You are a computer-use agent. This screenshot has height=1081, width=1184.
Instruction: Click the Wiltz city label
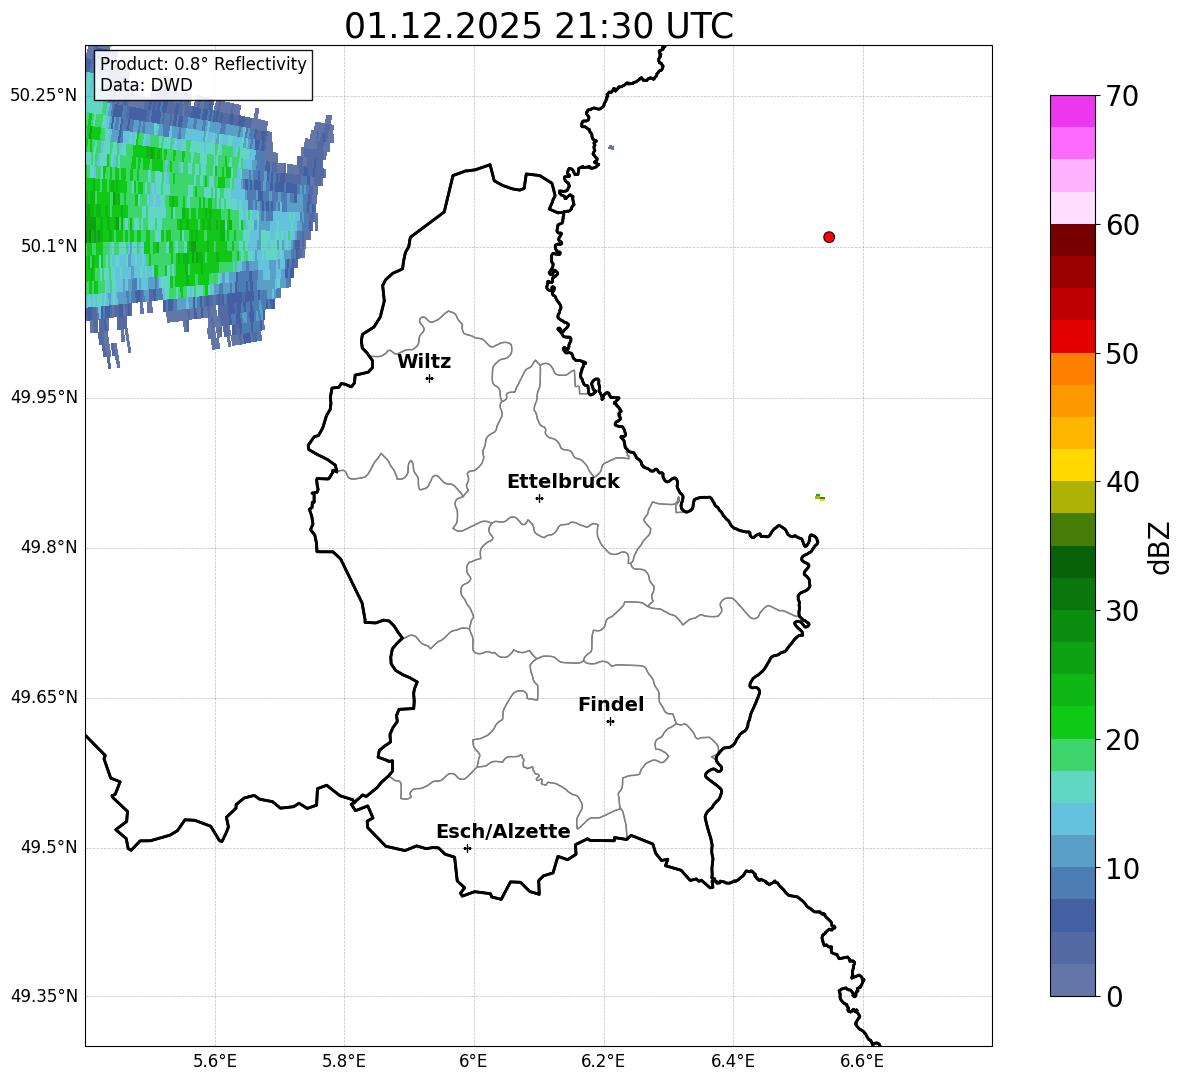(424, 362)
